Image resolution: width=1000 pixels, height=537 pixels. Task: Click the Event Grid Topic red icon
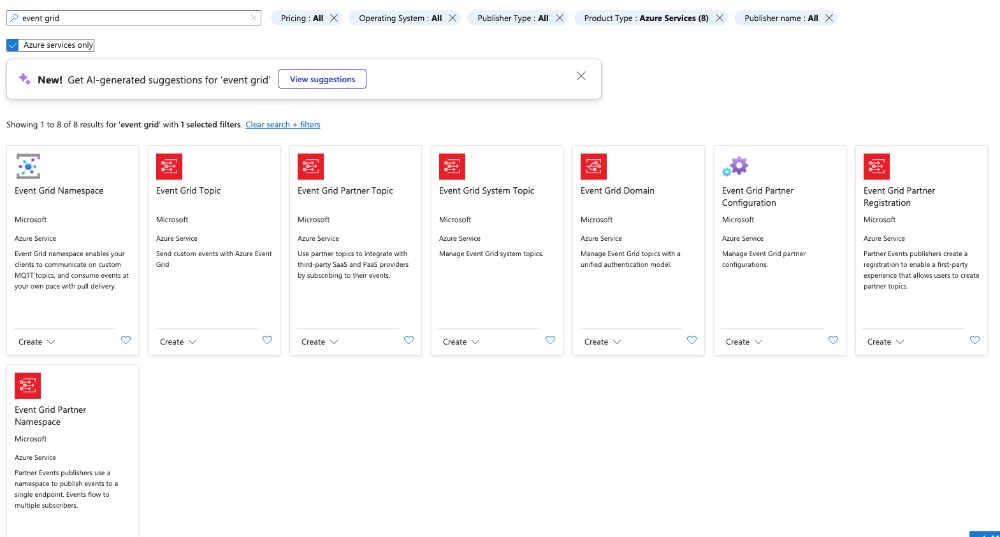(x=169, y=166)
